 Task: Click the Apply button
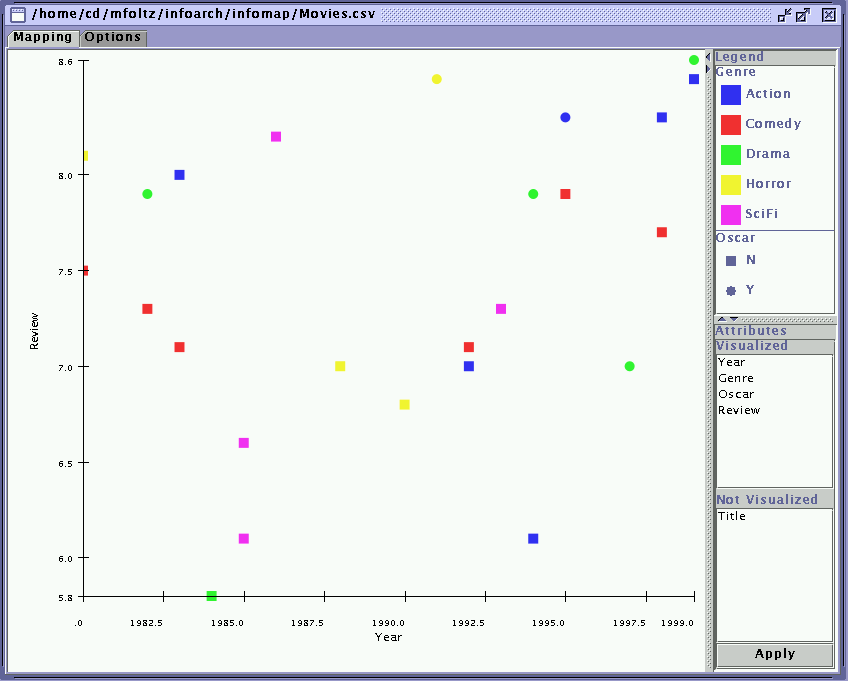[x=774, y=654]
